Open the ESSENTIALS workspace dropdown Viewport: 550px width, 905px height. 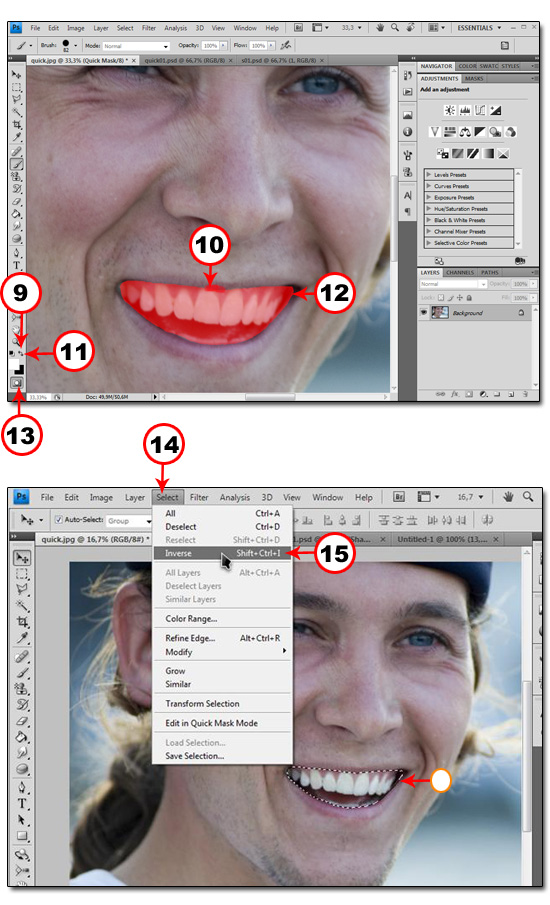point(479,28)
